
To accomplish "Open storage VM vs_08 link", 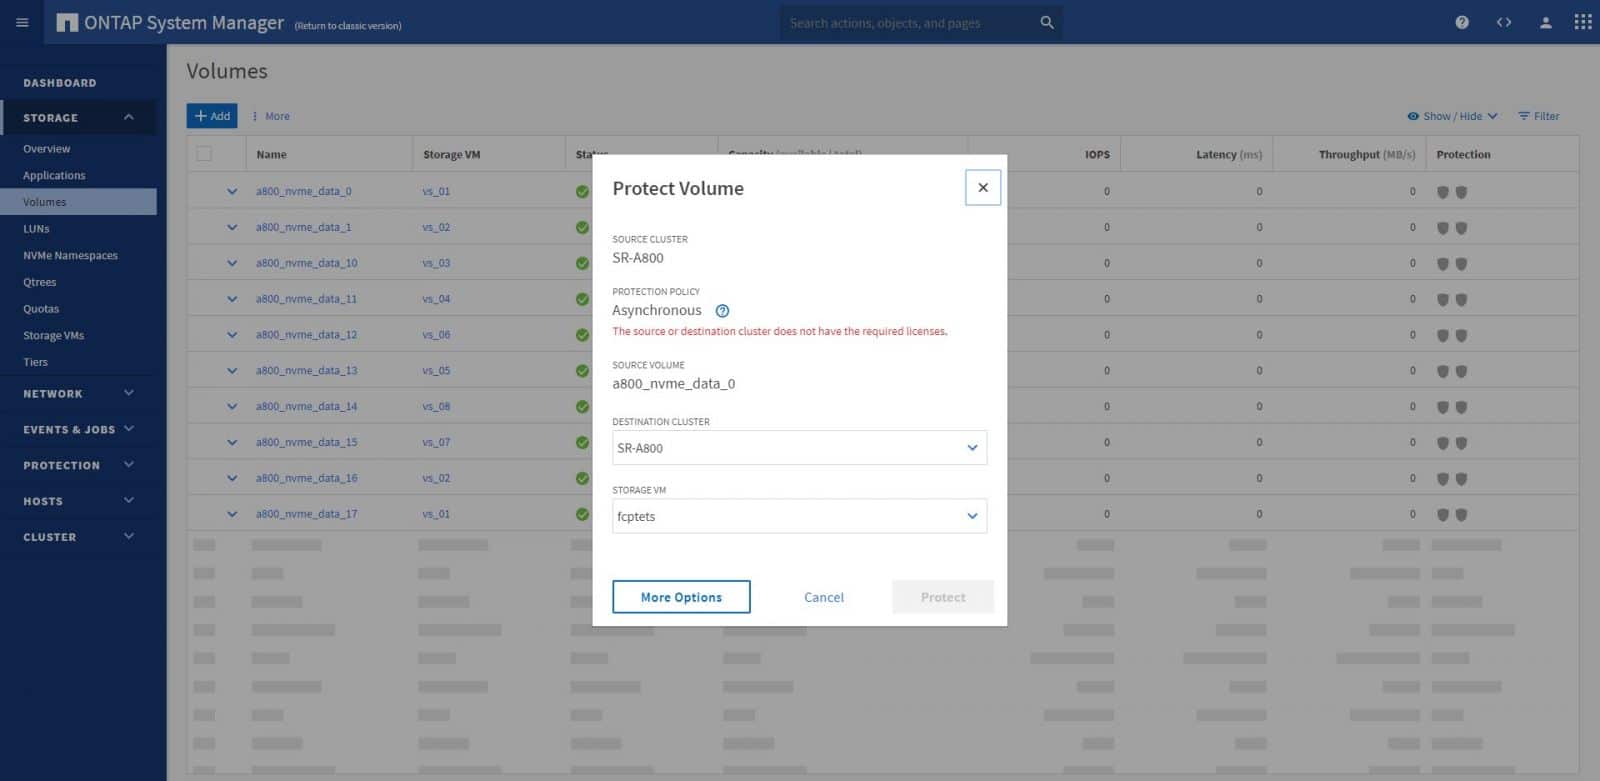I will [436, 406].
